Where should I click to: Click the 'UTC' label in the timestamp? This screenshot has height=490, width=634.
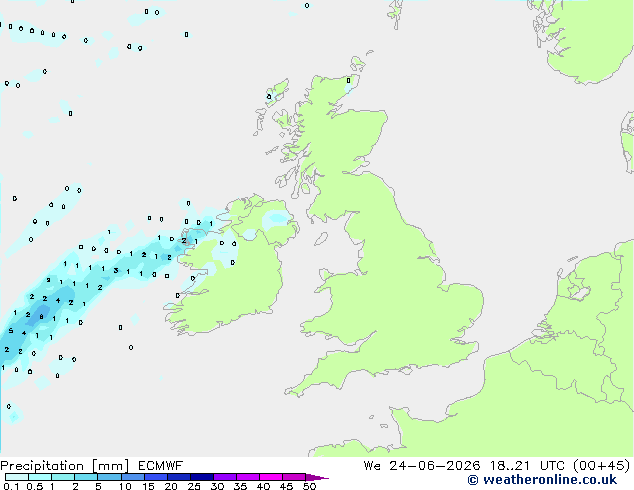click(552, 465)
